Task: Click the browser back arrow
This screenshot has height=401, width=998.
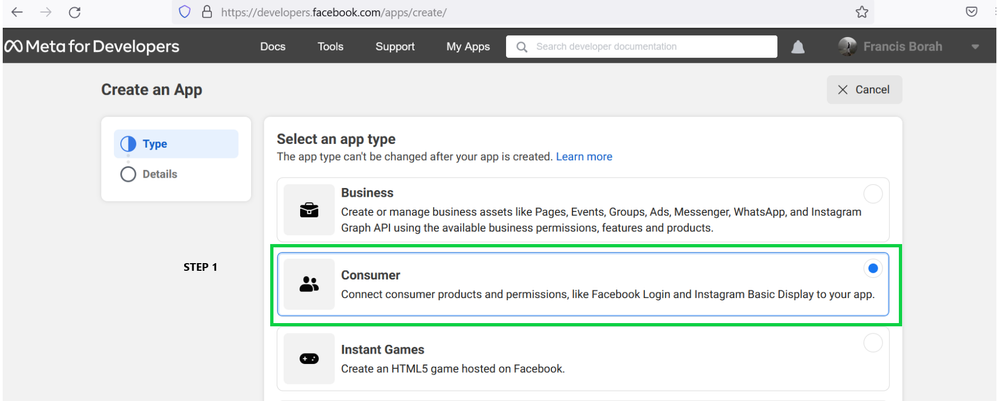Action: 17,12
